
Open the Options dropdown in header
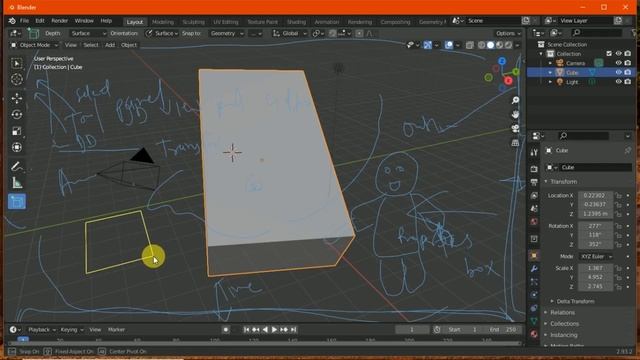[x=508, y=33]
